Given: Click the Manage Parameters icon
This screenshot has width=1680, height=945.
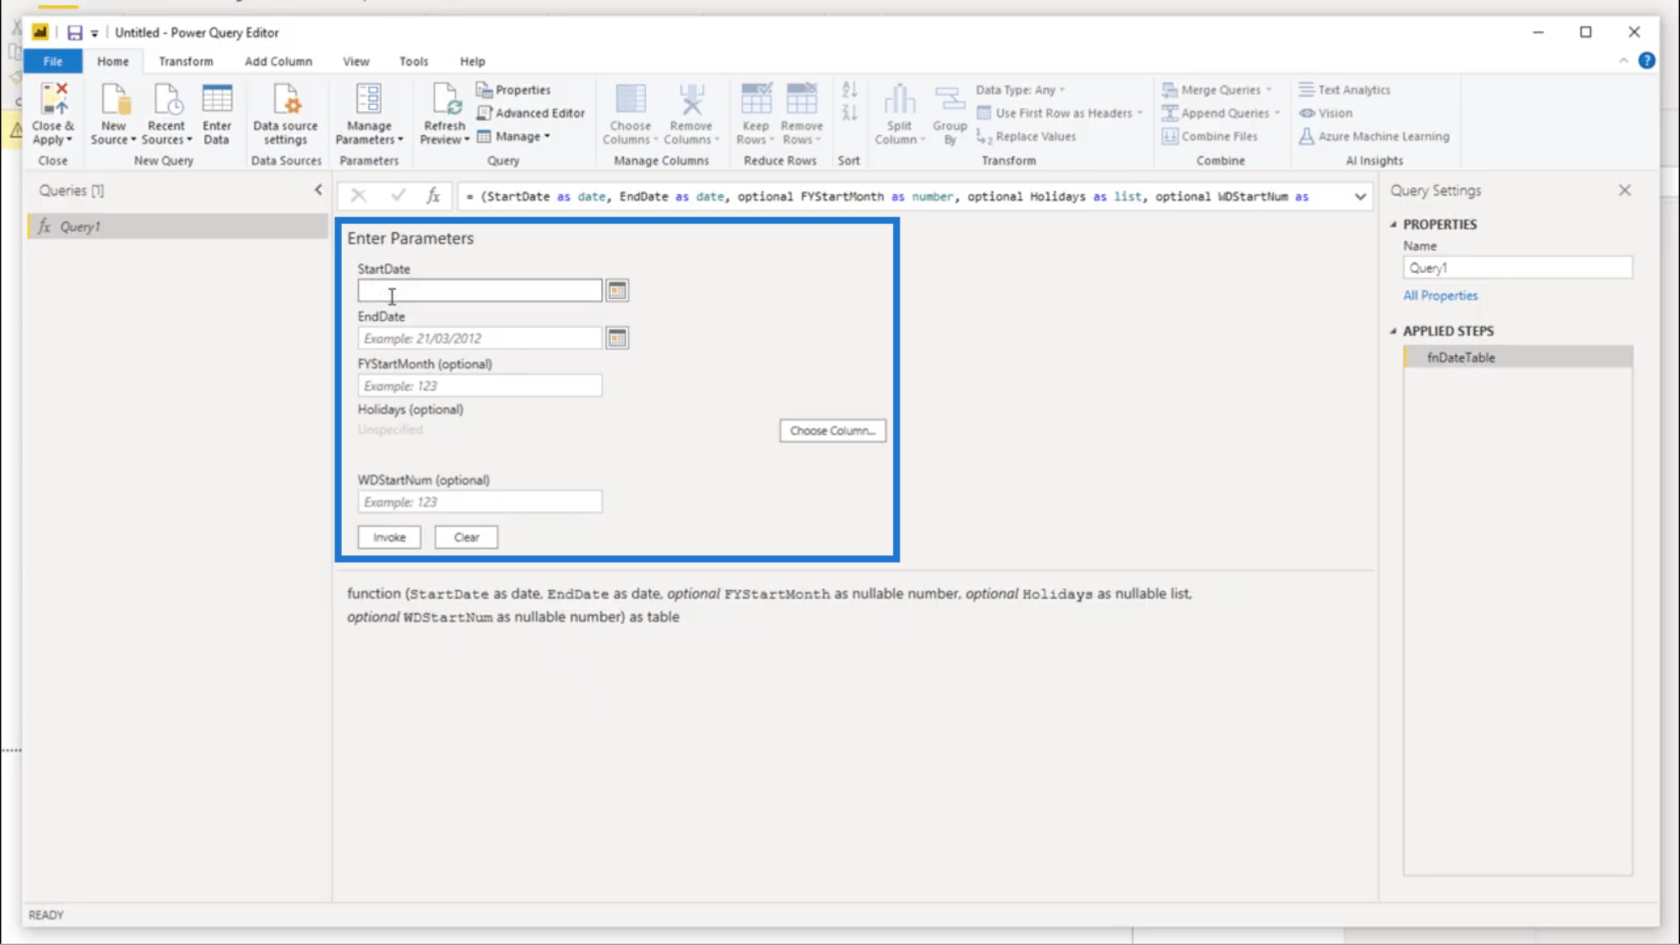Looking at the screenshot, I should point(369,100).
